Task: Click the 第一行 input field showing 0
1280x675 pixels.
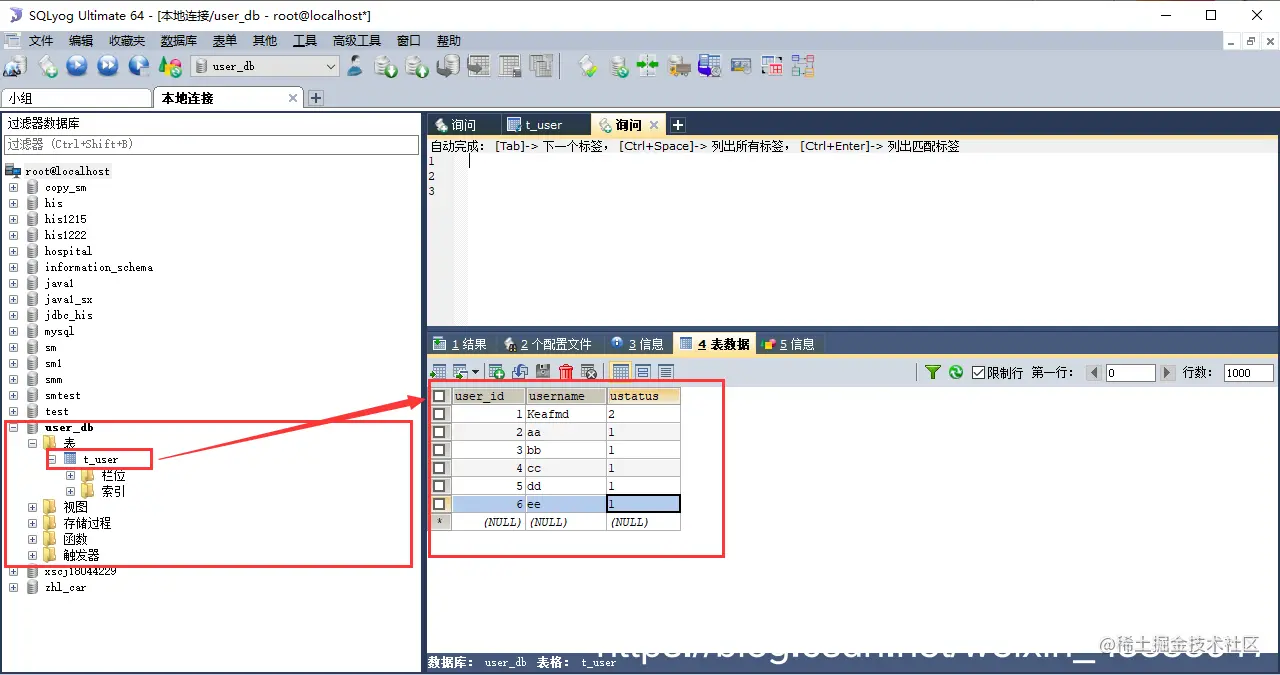Action: pyautogui.click(x=1130, y=372)
